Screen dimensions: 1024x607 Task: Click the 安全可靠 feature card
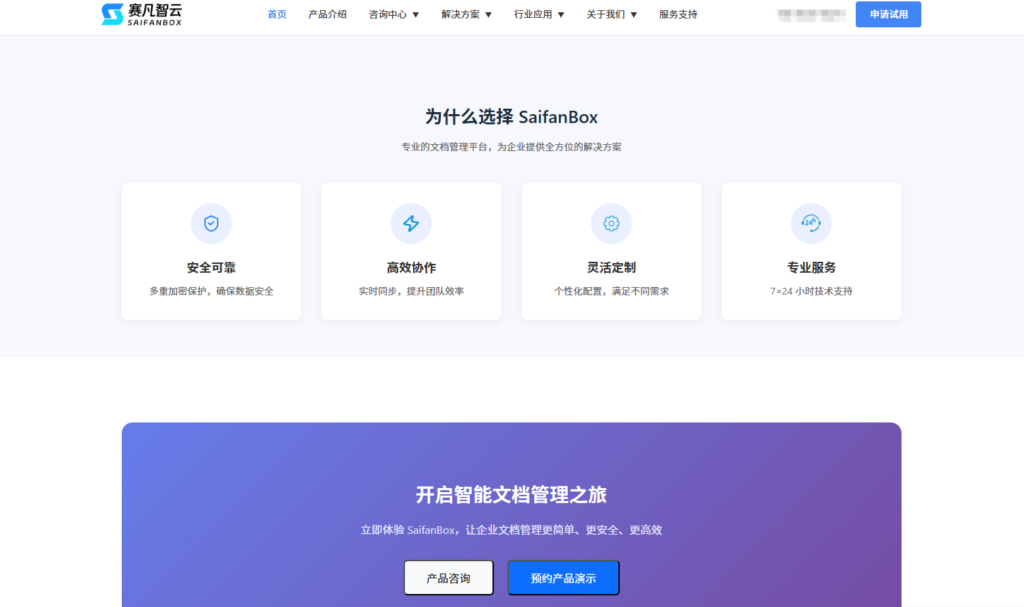click(211, 250)
